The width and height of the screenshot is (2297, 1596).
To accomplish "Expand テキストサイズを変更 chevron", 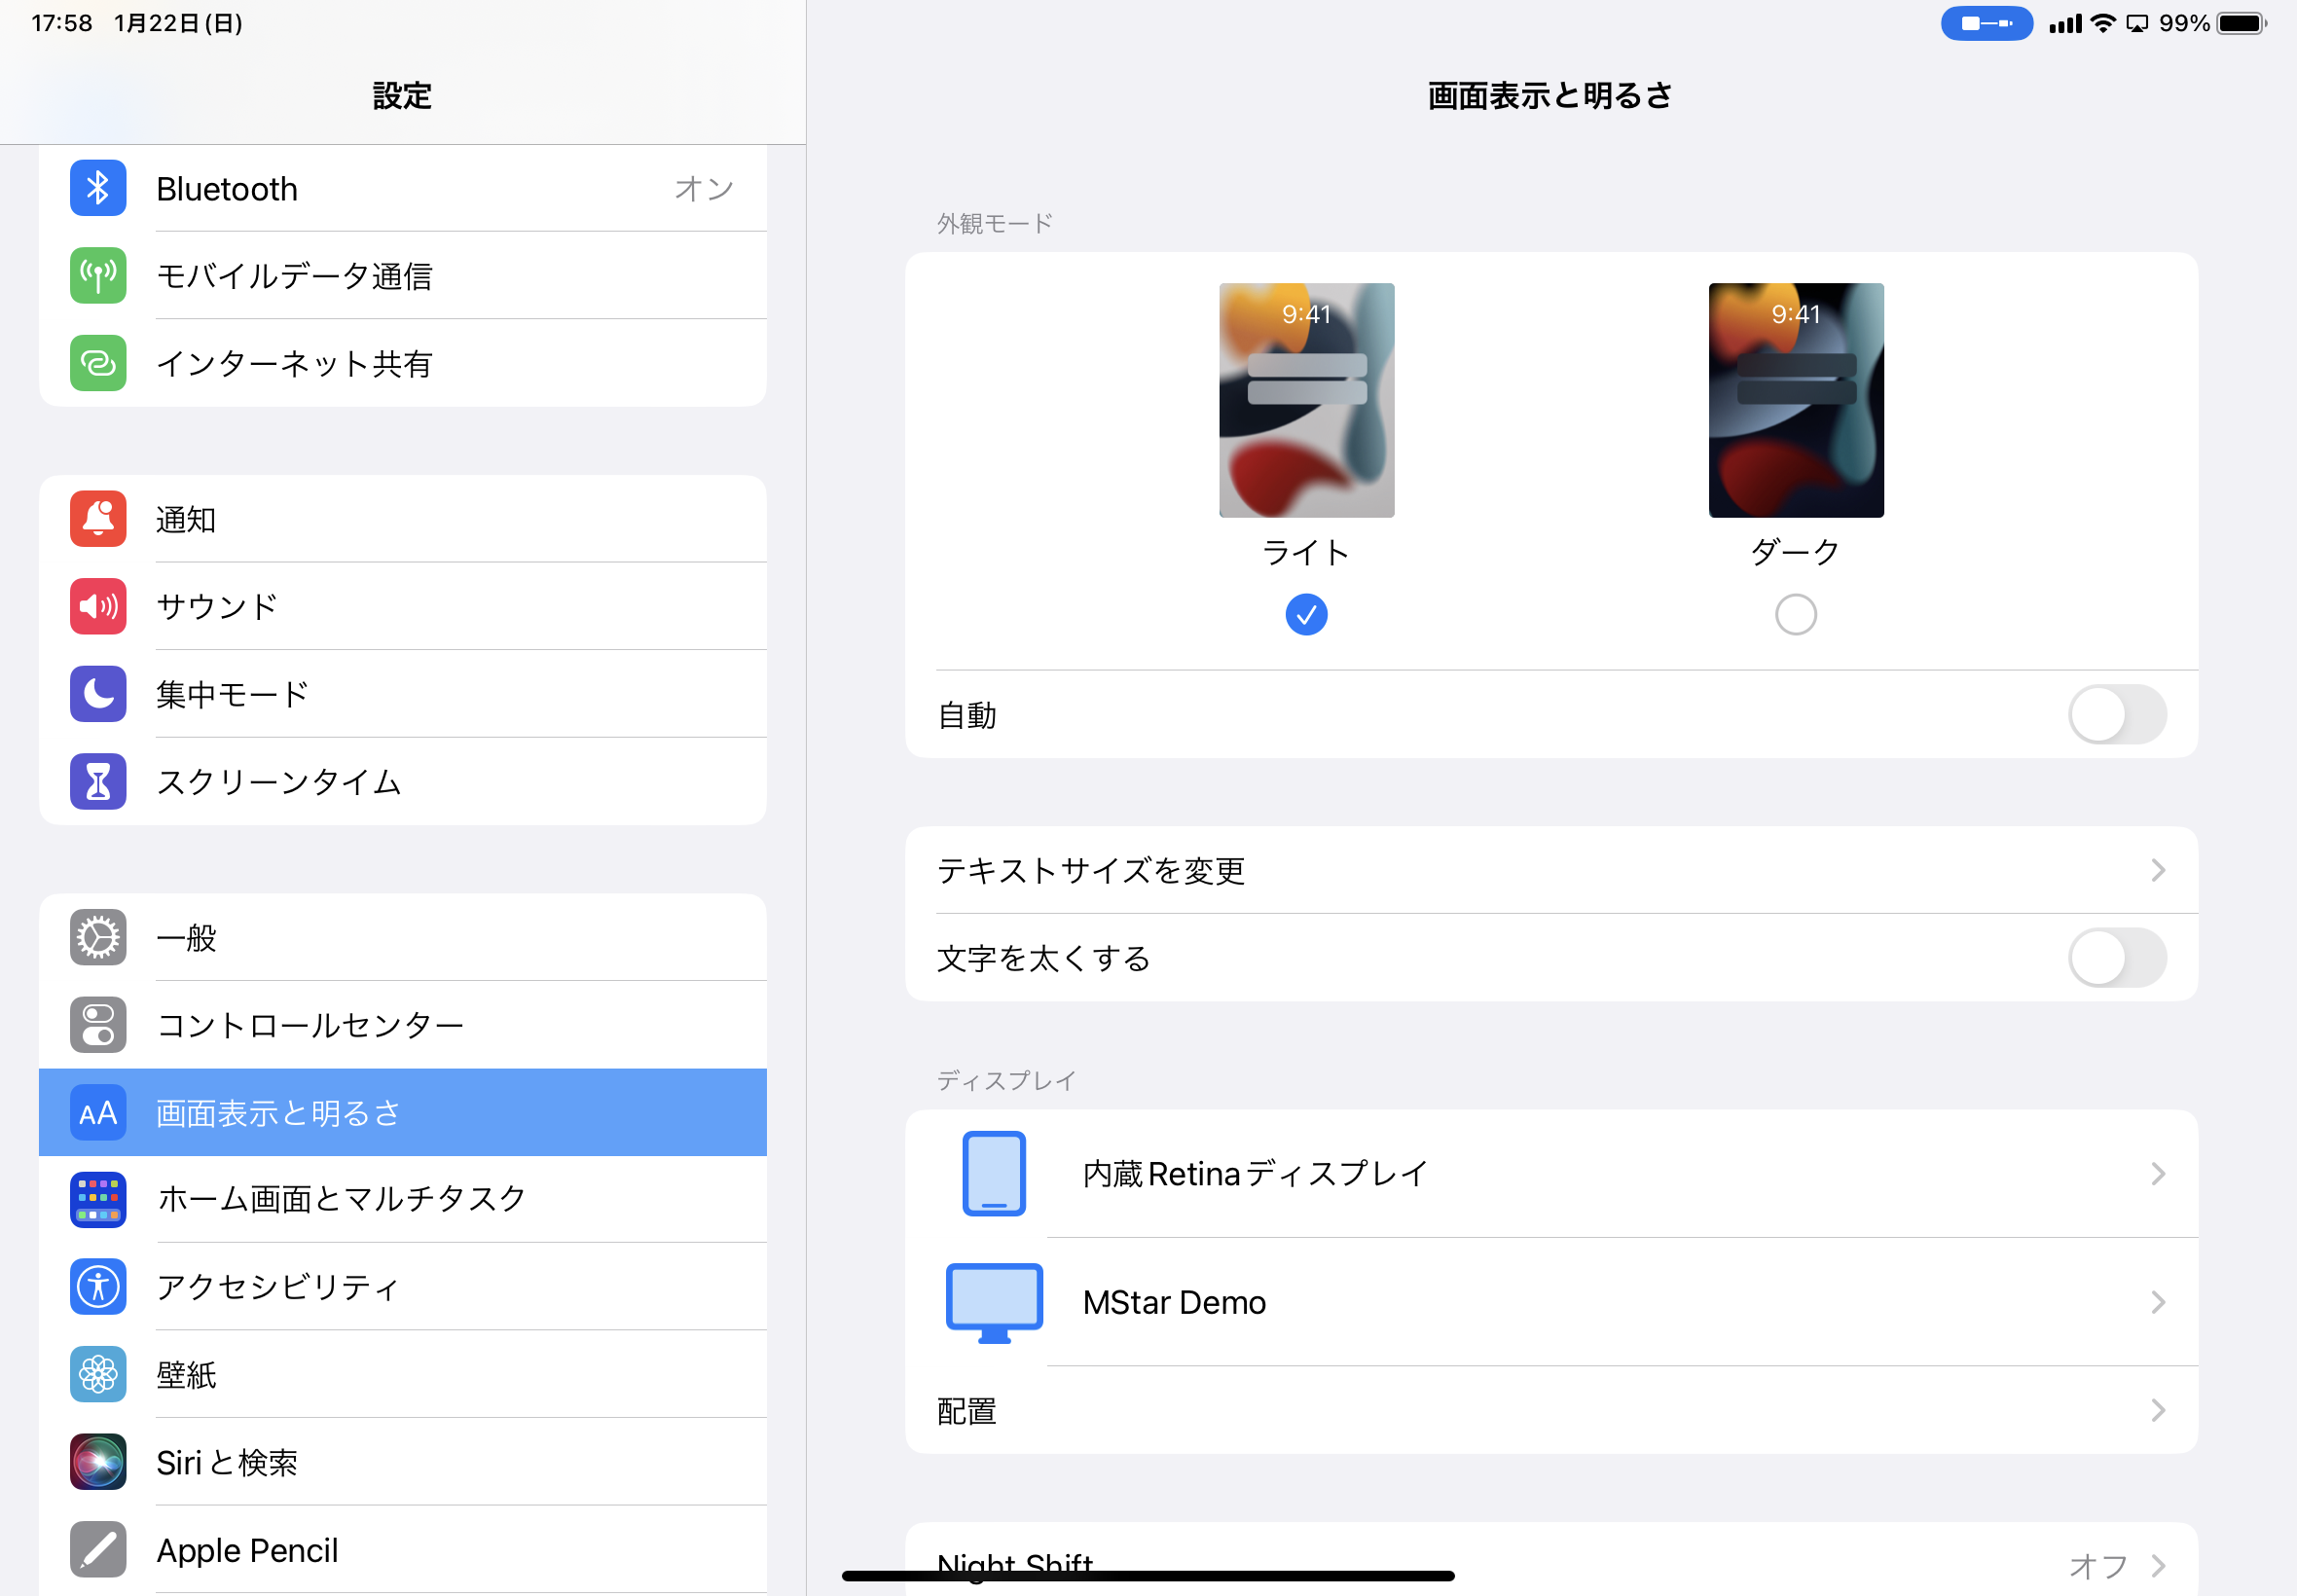I will tap(2157, 870).
